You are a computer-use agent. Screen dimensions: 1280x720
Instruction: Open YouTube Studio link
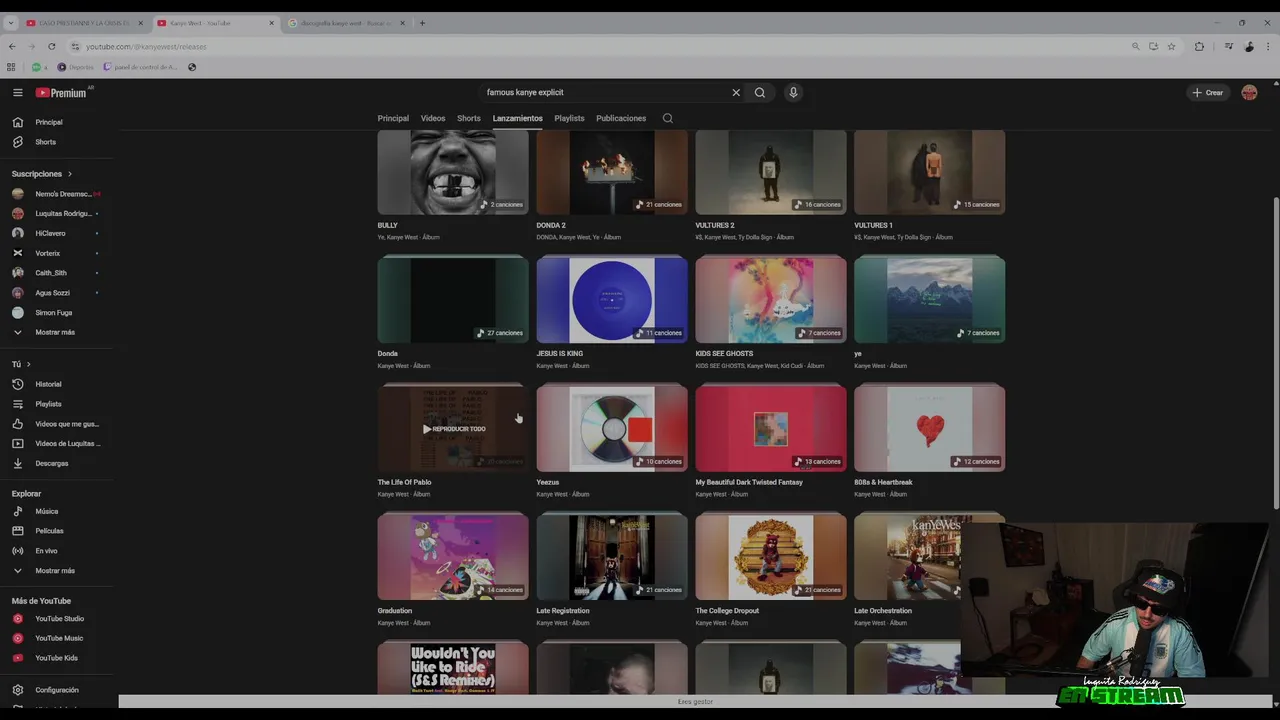58,619
